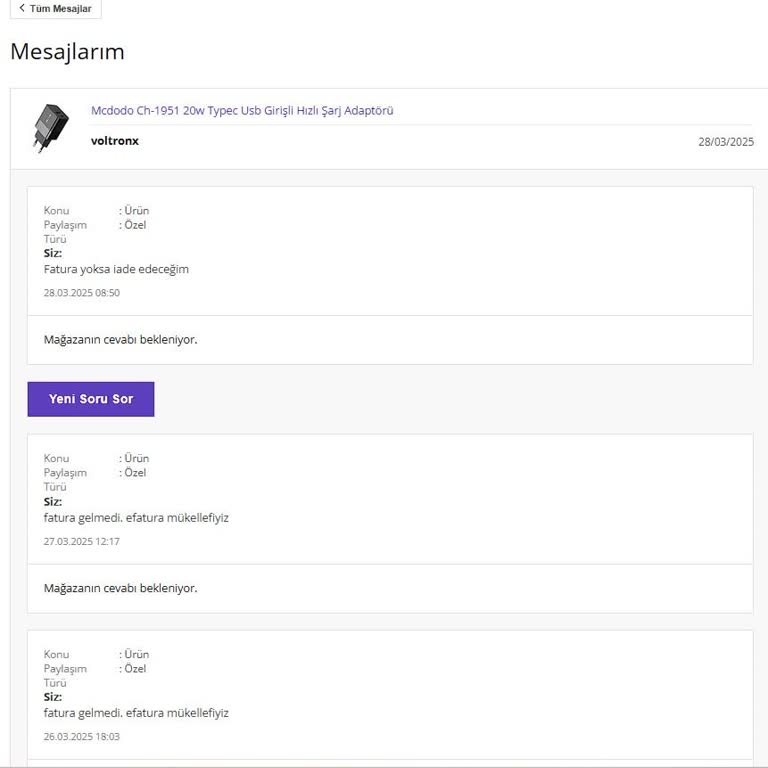The width and height of the screenshot is (768, 768).
Task: Go back via the Tüm Mesajlar button
Action: (x=59, y=9)
